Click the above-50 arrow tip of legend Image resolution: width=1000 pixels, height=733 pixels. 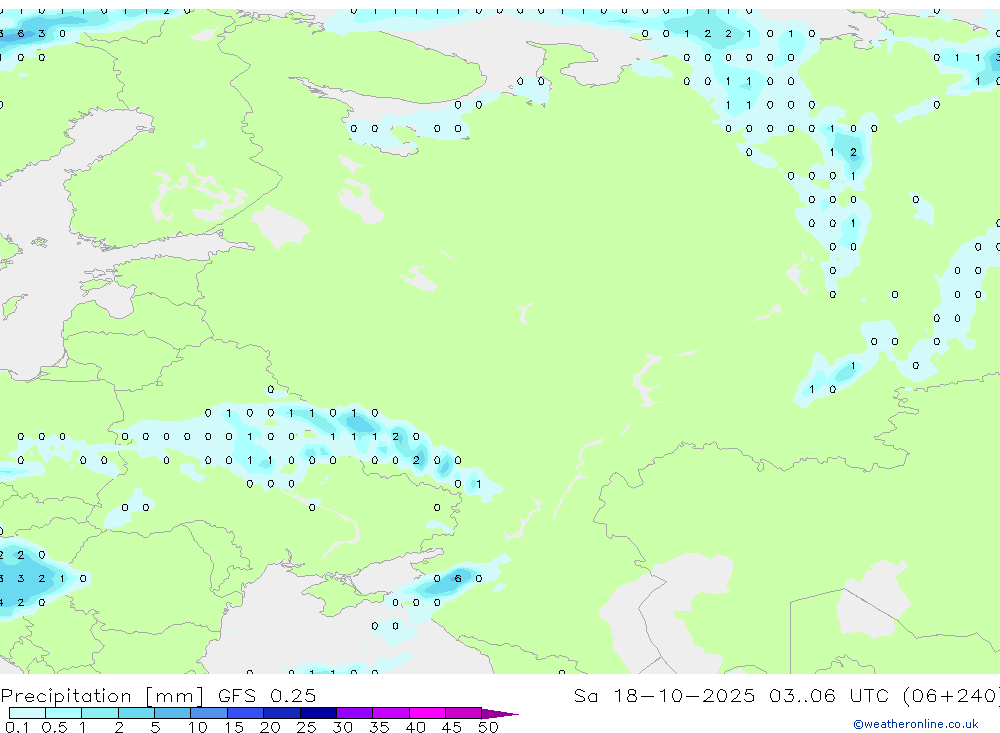(x=500, y=714)
